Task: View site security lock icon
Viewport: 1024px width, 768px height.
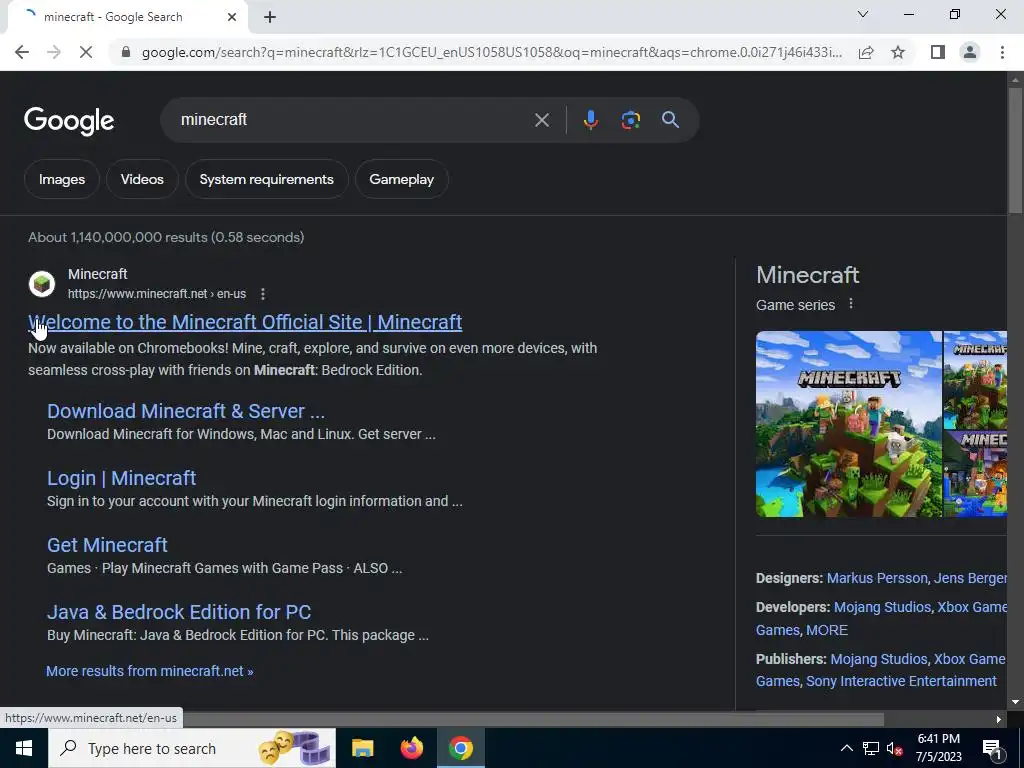Action: (x=125, y=52)
